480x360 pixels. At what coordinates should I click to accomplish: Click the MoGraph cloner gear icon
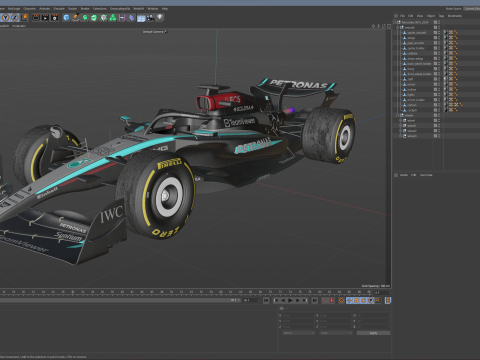104,17
